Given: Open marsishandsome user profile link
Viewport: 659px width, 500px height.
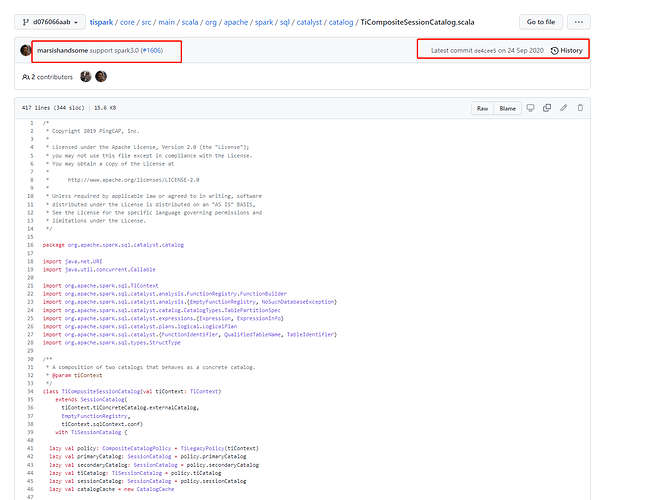Looking at the screenshot, I should coord(62,50).
